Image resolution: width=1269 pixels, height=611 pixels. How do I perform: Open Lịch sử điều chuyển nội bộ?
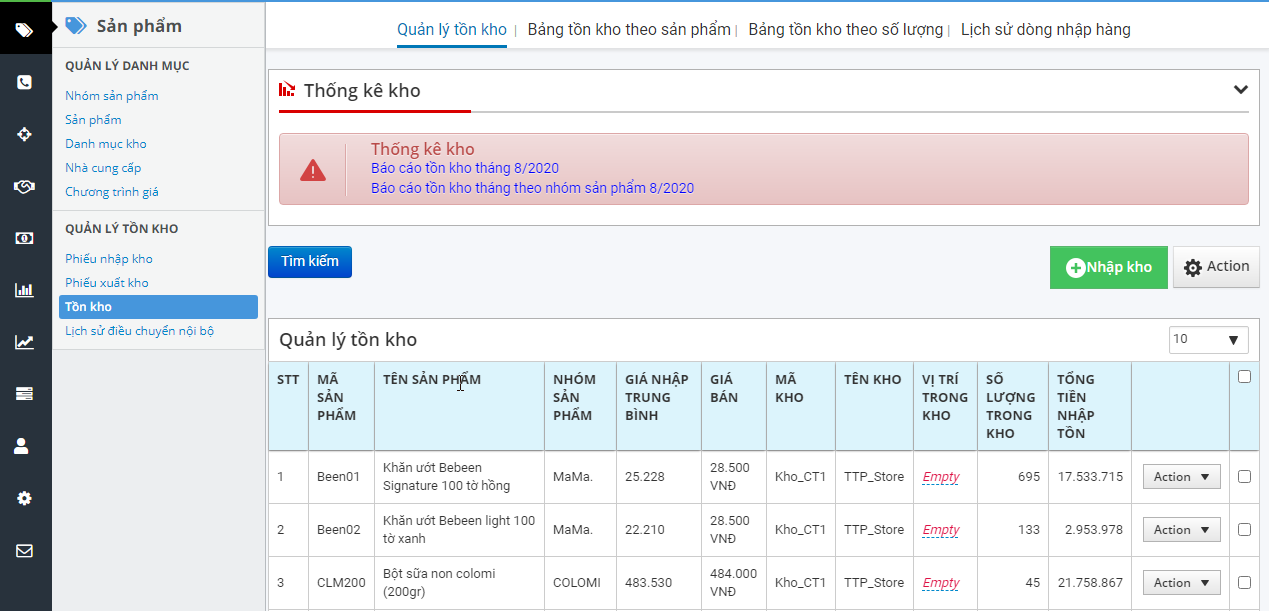(140, 331)
